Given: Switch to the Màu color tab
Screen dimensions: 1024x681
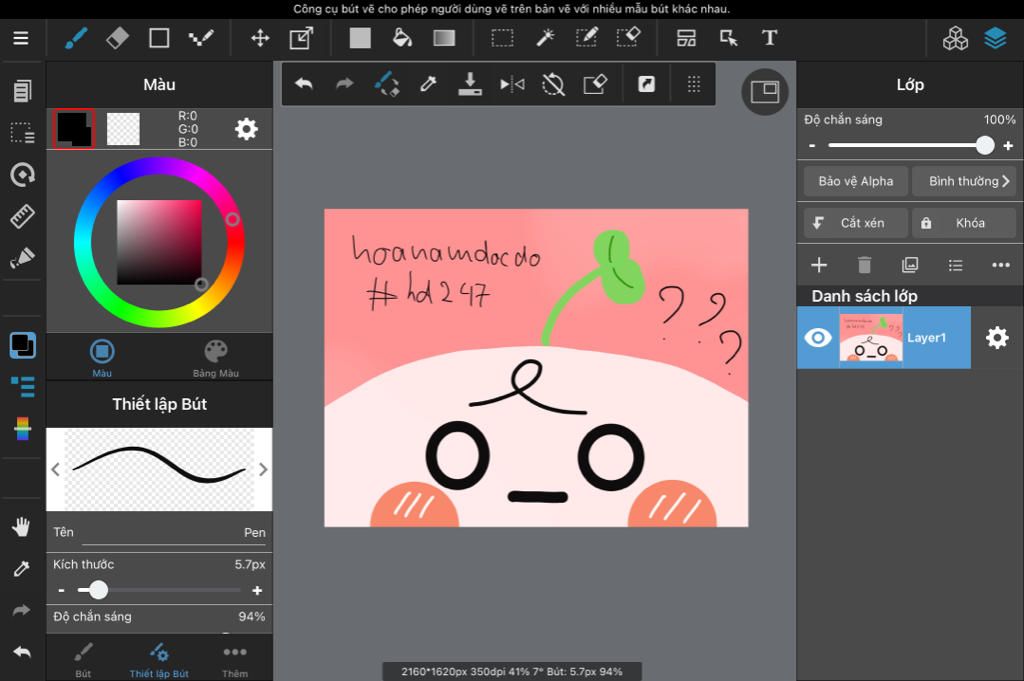Looking at the screenshot, I should click(102, 358).
